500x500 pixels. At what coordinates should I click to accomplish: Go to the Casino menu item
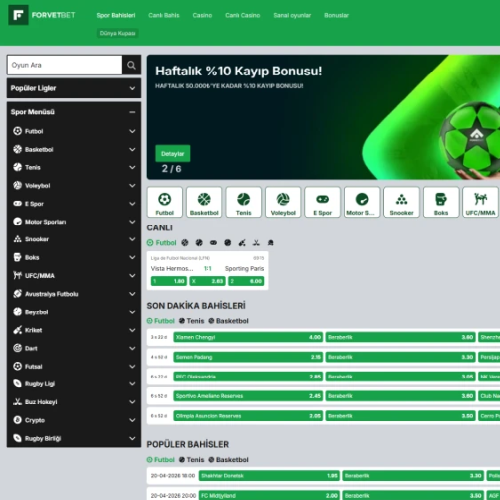pyautogui.click(x=202, y=15)
